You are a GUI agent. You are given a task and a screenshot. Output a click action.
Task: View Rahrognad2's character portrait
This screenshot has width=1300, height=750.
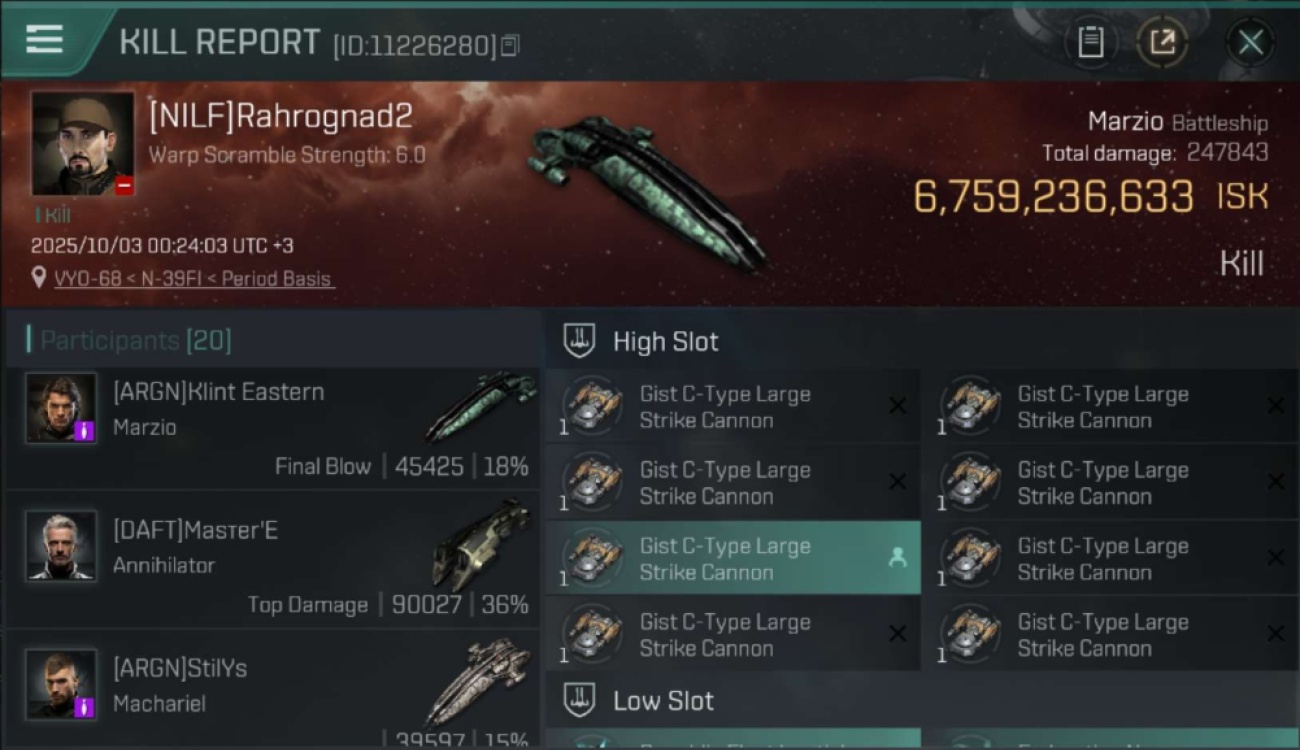coord(82,143)
